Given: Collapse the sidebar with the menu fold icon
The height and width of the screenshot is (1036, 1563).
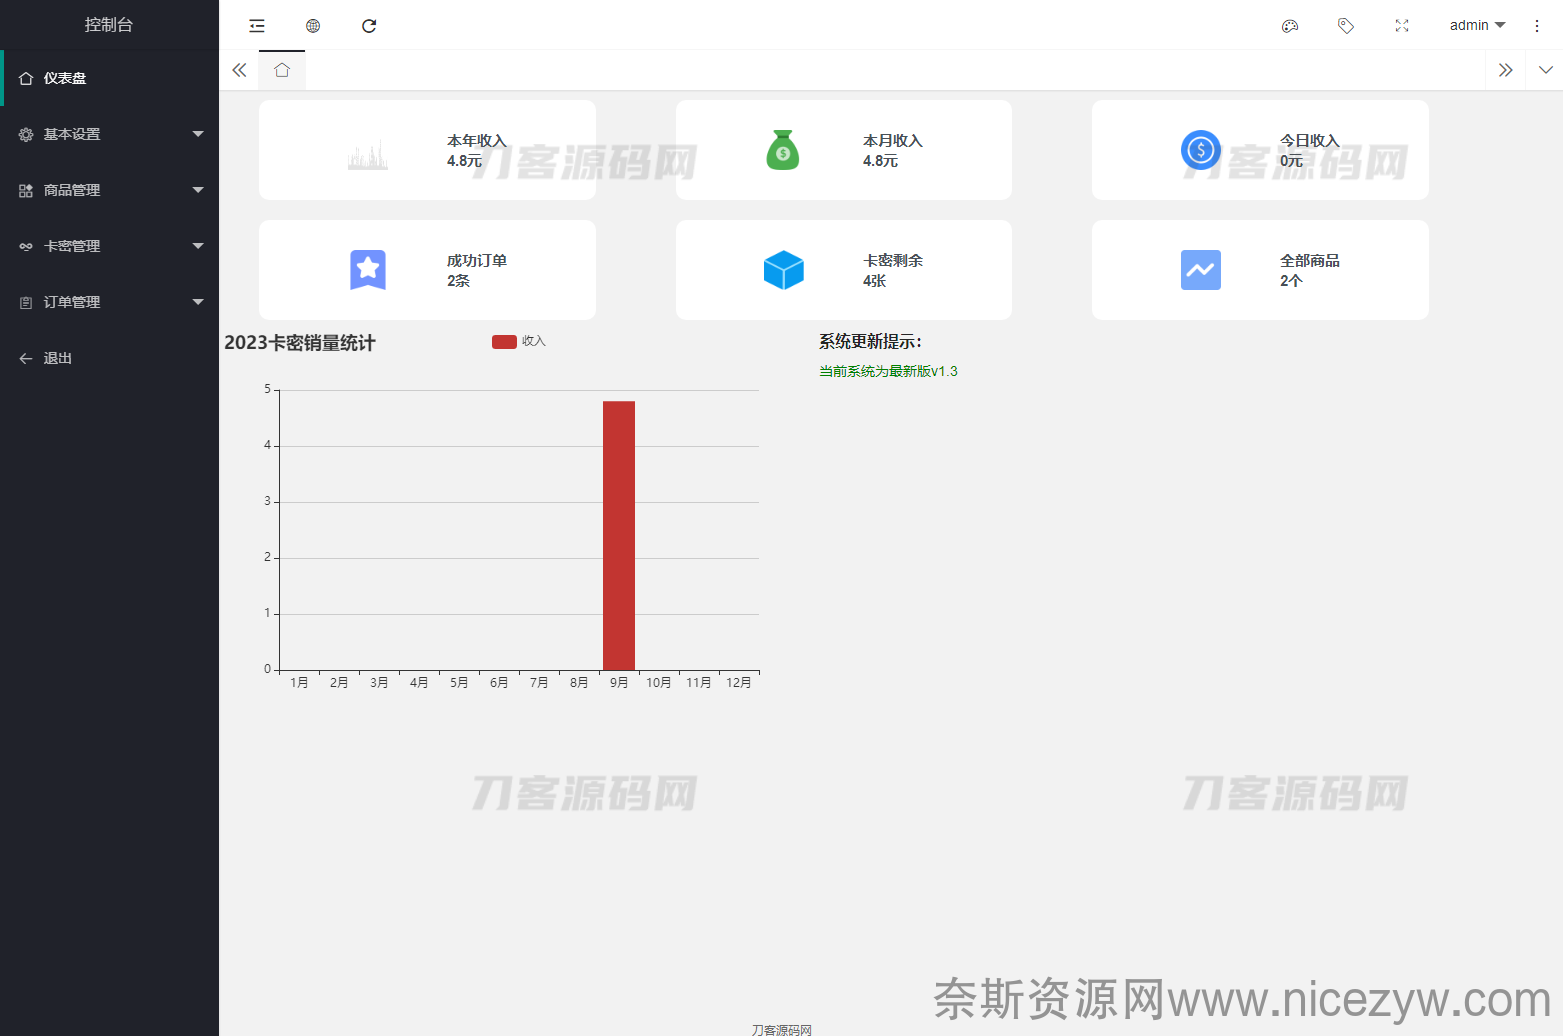Looking at the screenshot, I should [257, 26].
